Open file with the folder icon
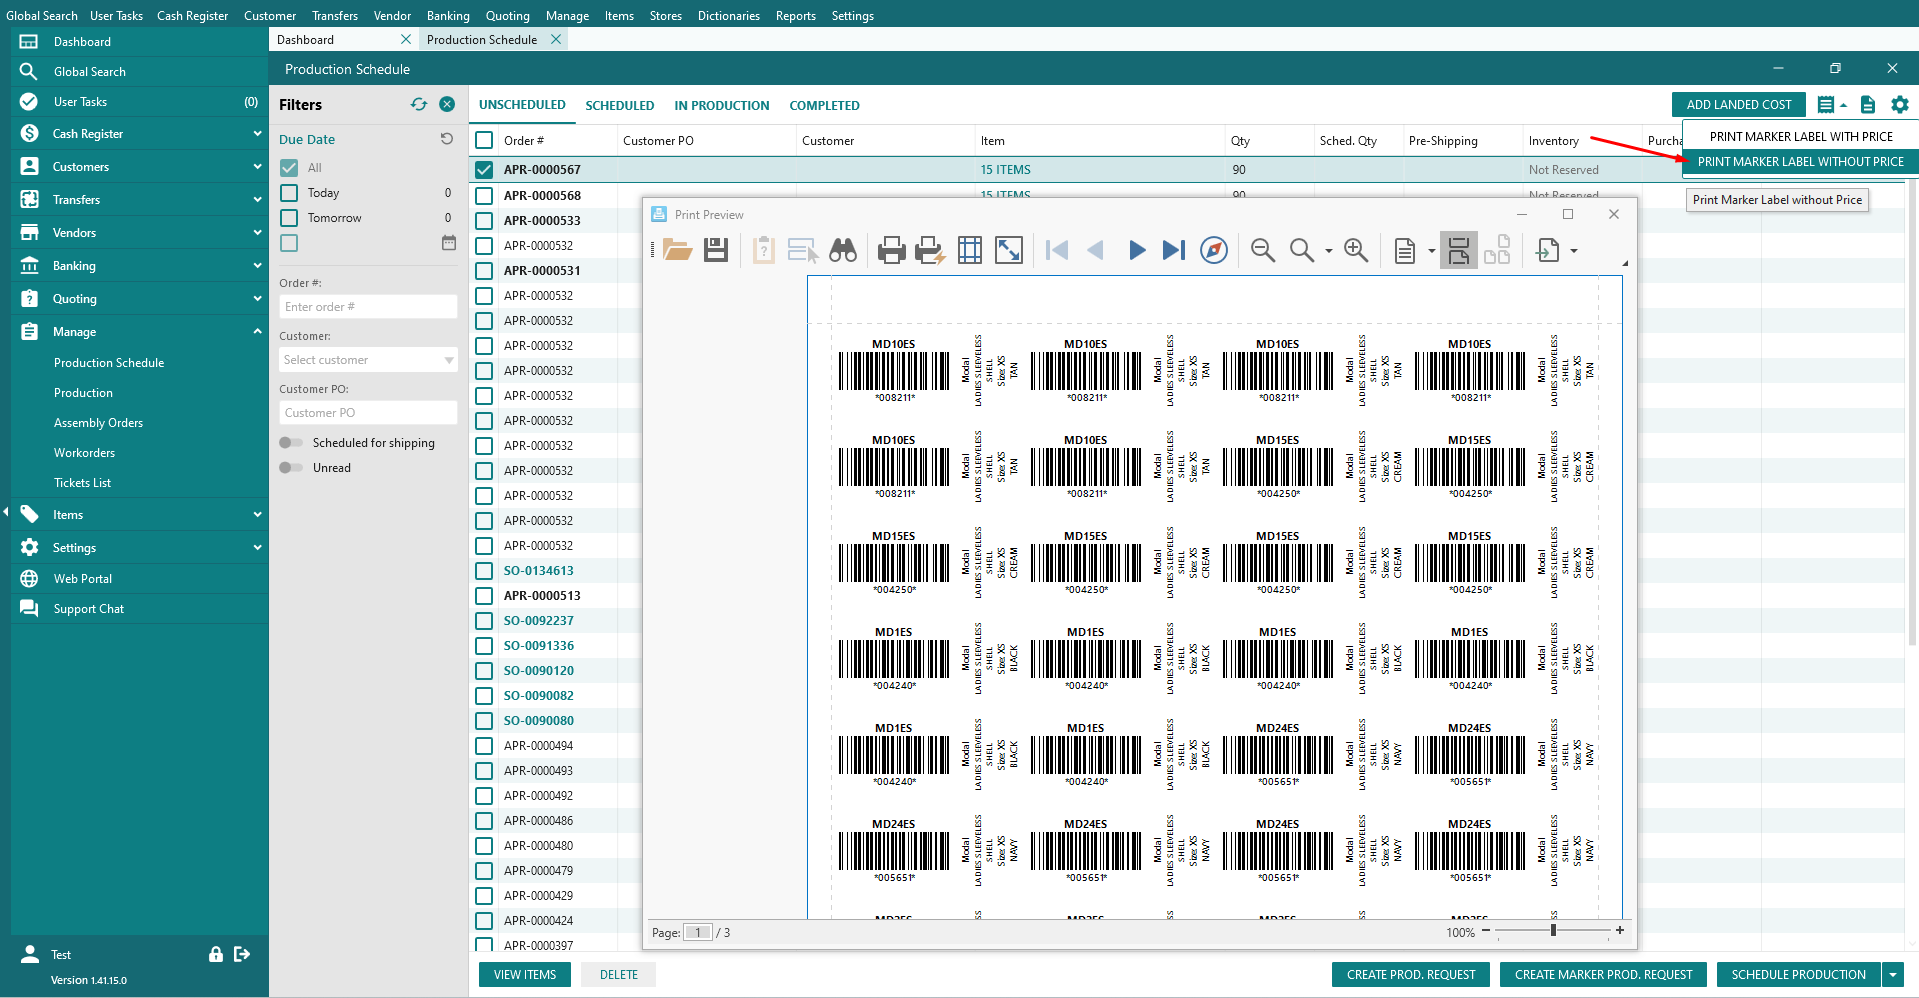The image size is (1919, 998). (678, 250)
